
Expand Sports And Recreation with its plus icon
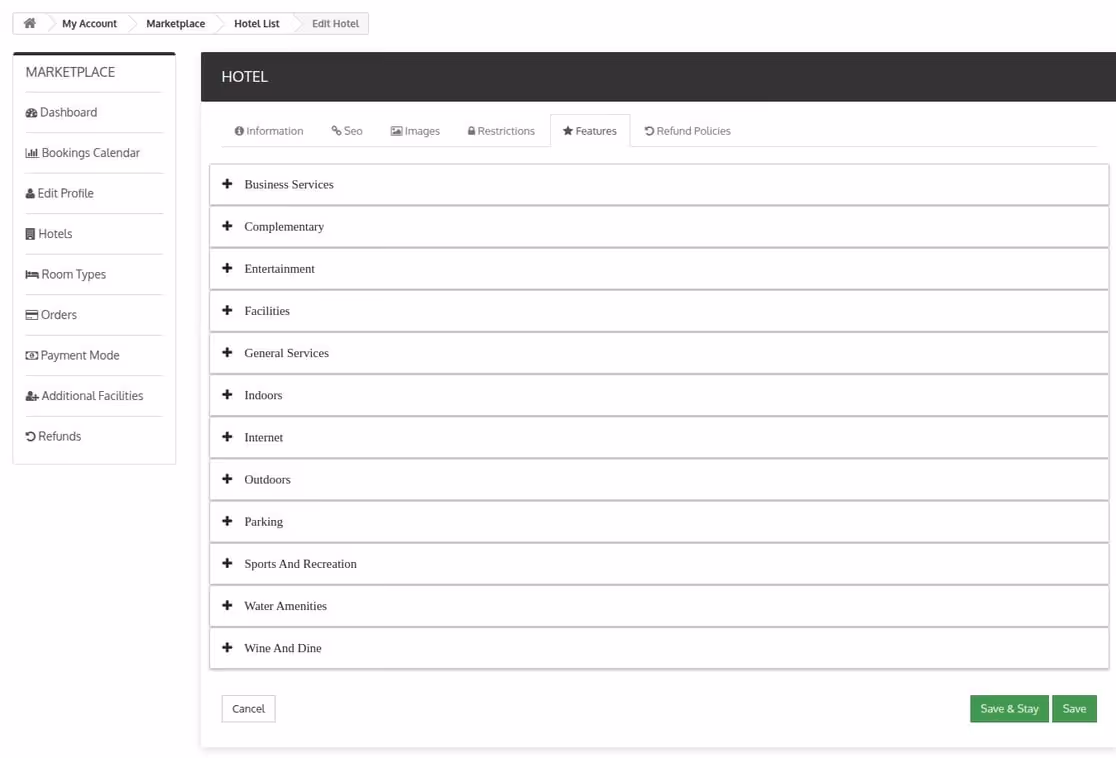227,563
